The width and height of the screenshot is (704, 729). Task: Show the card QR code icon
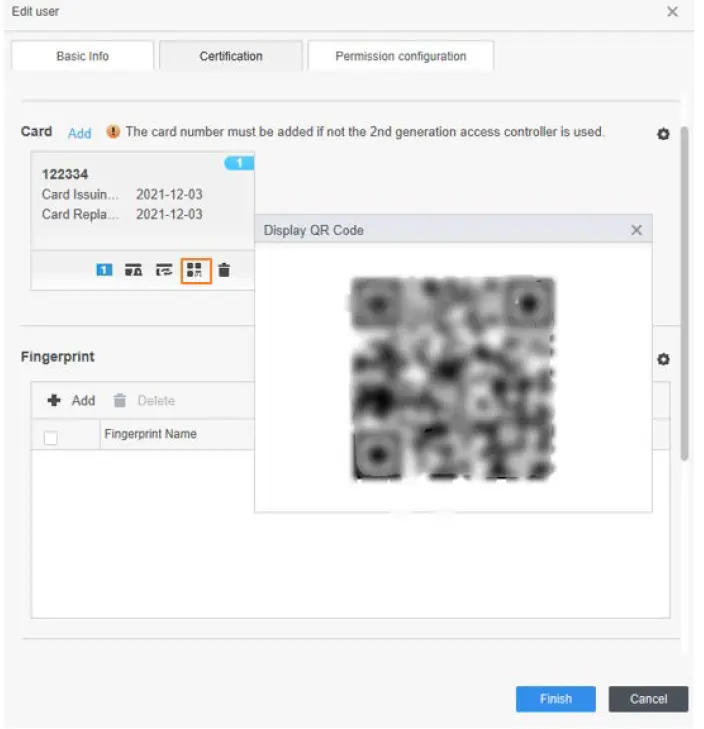click(195, 270)
